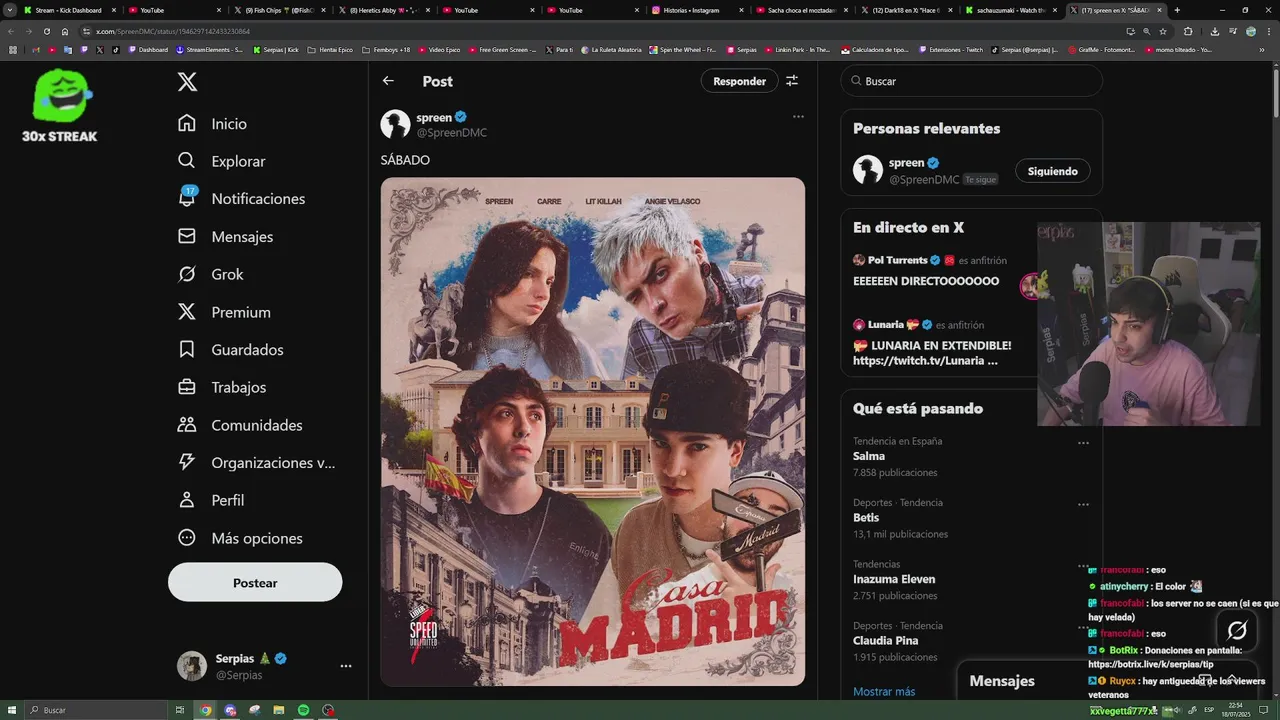Open Serpias | Kick bookmark
The height and width of the screenshot is (720, 1280).
(x=276, y=49)
